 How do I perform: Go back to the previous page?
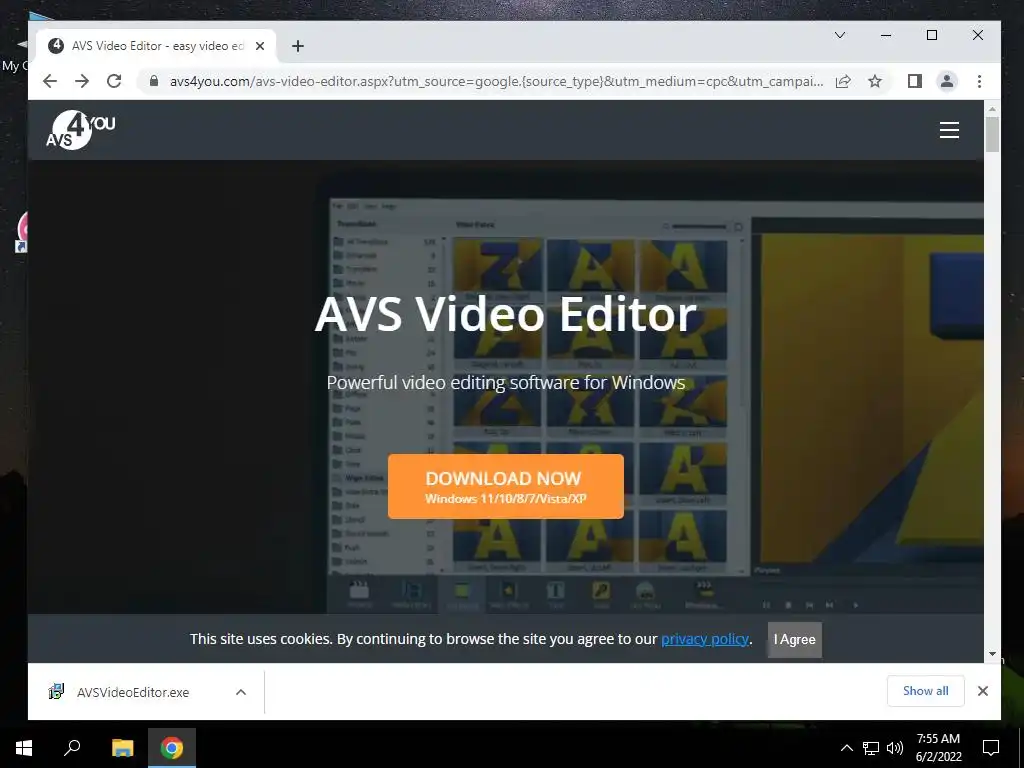click(50, 81)
